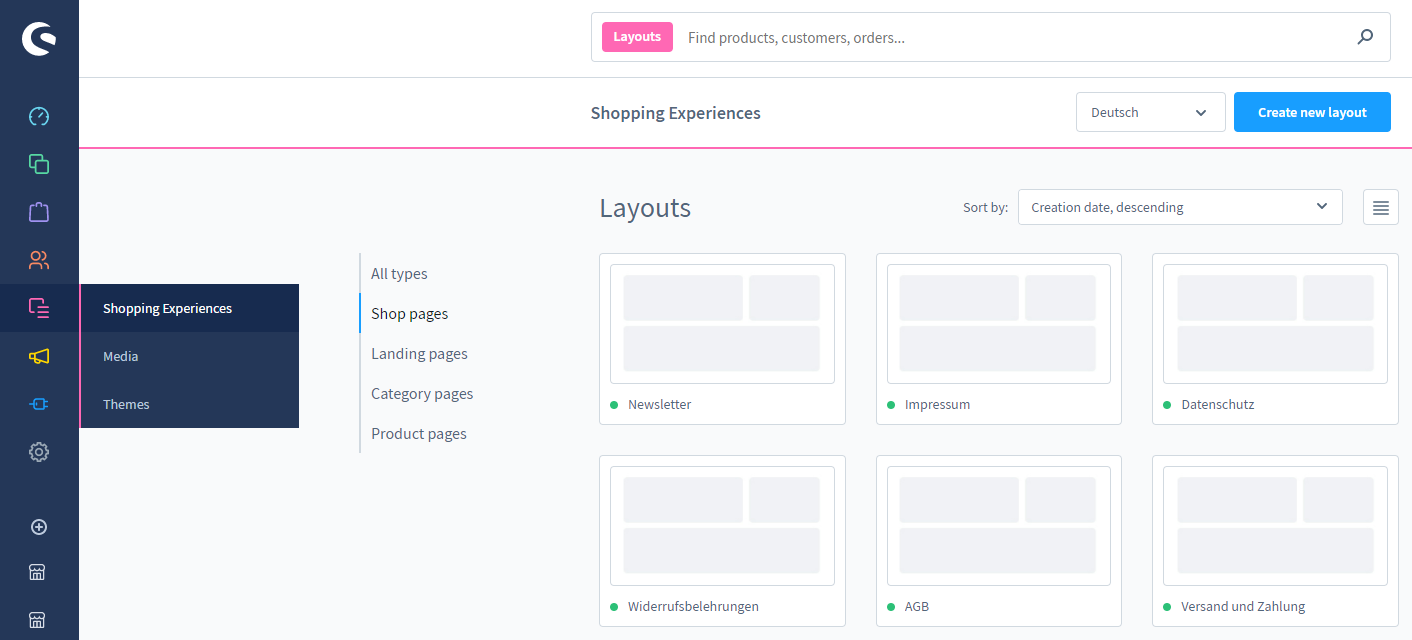Click the Shopware logo icon
1412x640 pixels.
tap(39, 39)
